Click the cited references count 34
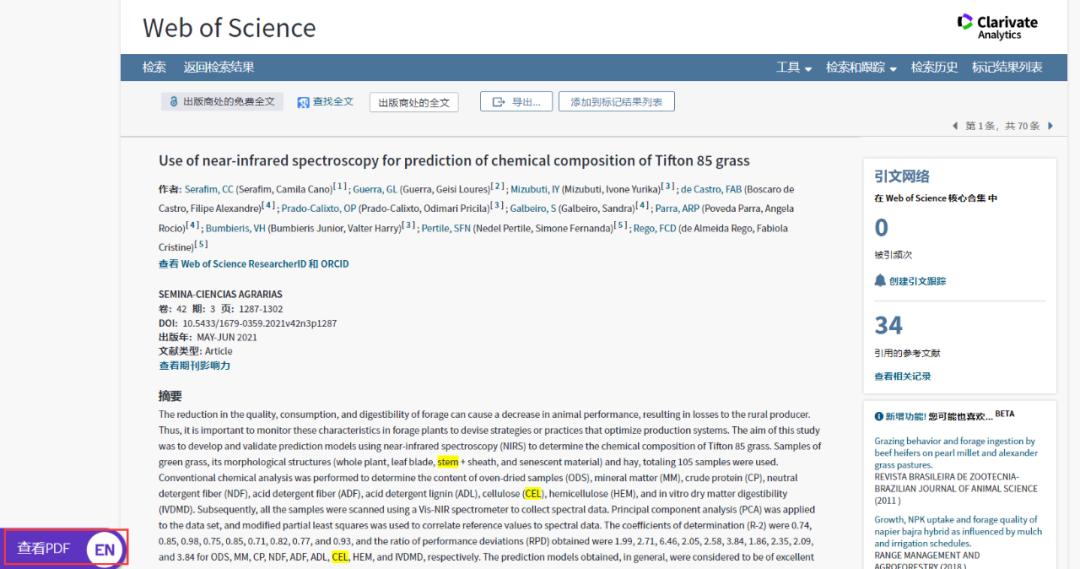Screen dimensions: 1080x569 click(x=889, y=325)
